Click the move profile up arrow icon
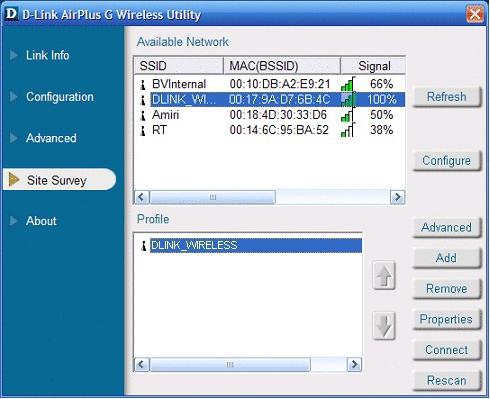The width and height of the screenshot is (490, 399). pyautogui.click(x=384, y=275)
